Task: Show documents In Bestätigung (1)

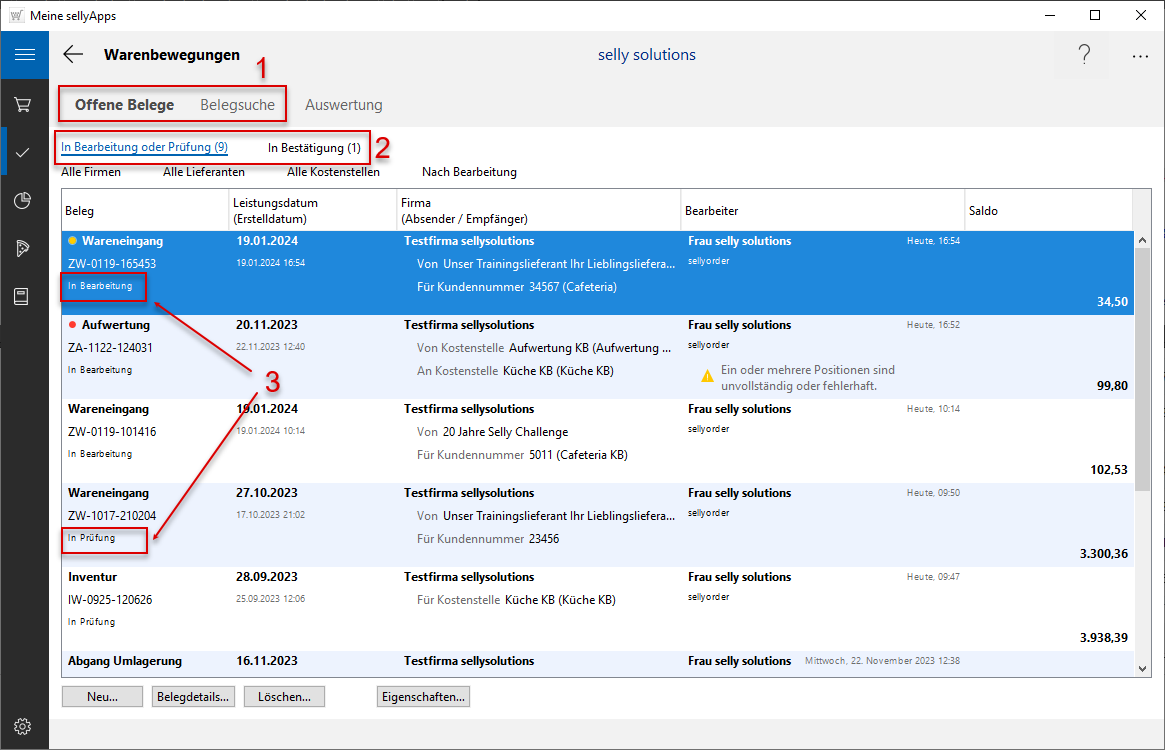Action: pos(314,148)
